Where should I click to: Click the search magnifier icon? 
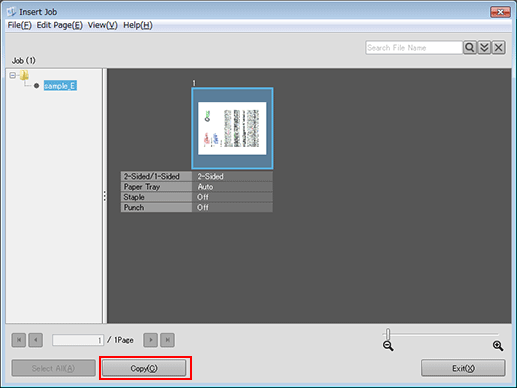click(470, 48)
